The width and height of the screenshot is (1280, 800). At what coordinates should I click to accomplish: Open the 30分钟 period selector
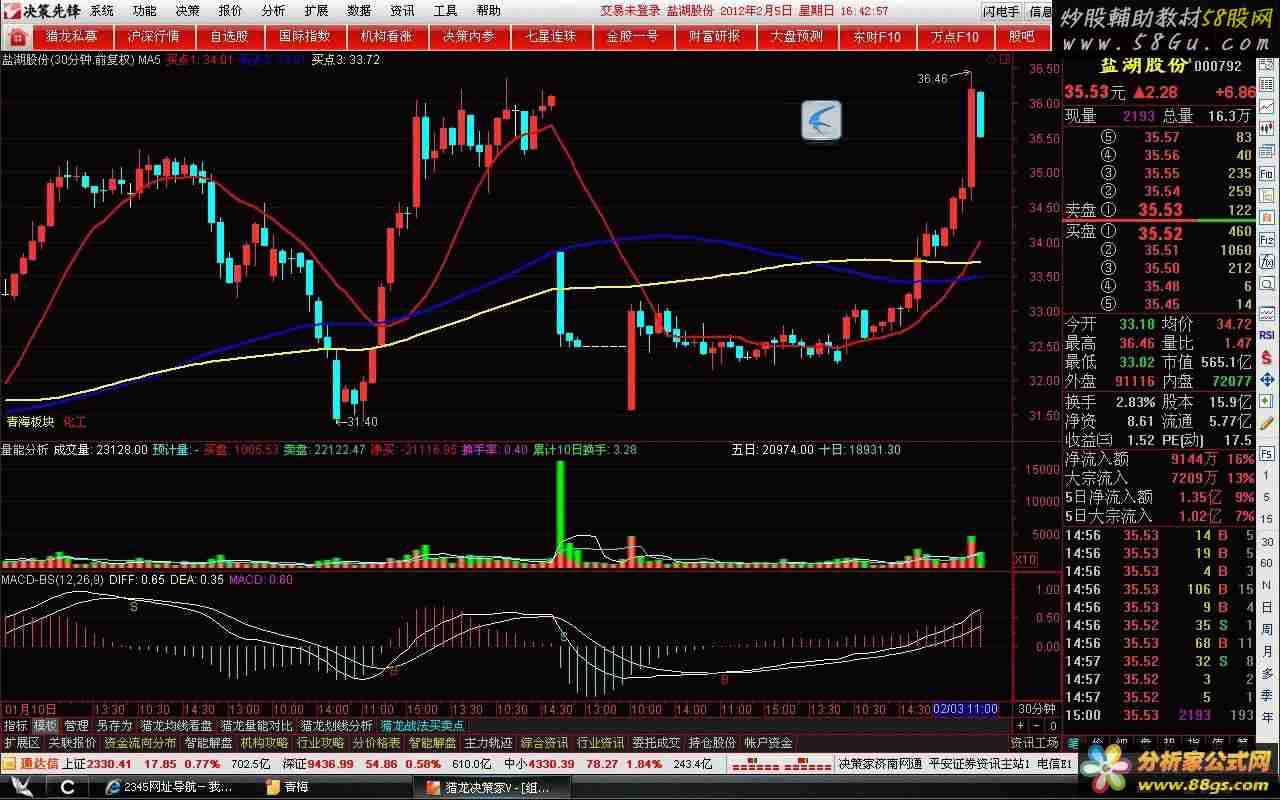(1036, 708)
